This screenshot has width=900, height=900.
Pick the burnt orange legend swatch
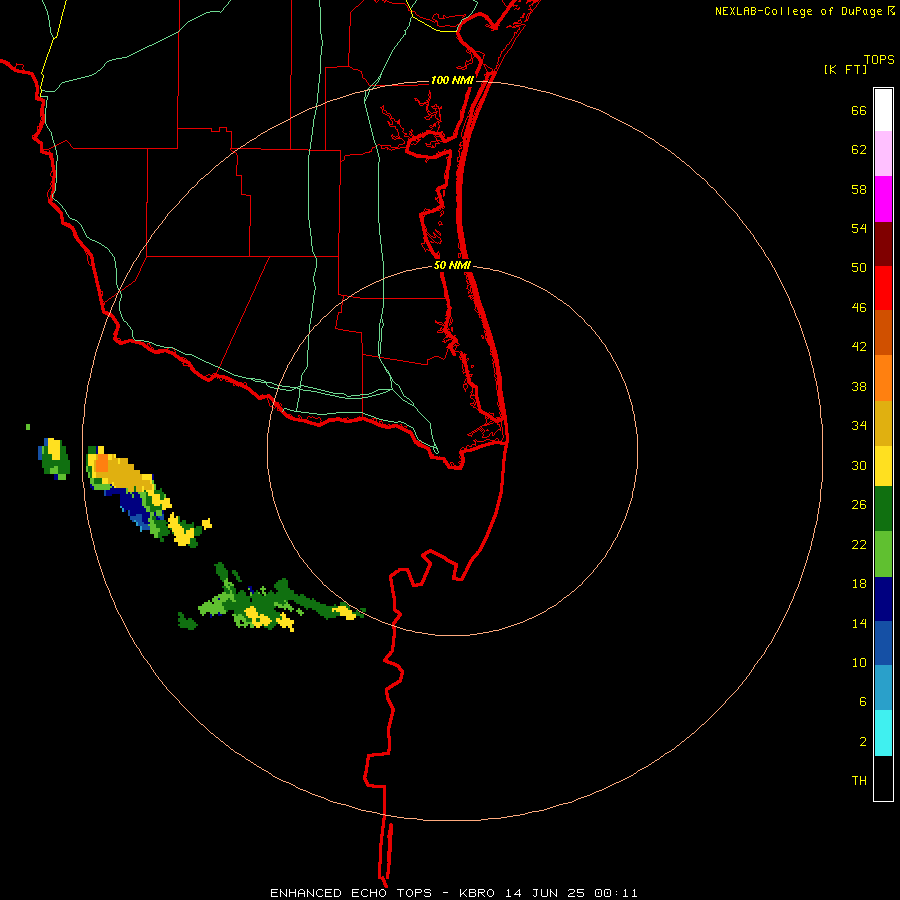[x=883, y=332]
